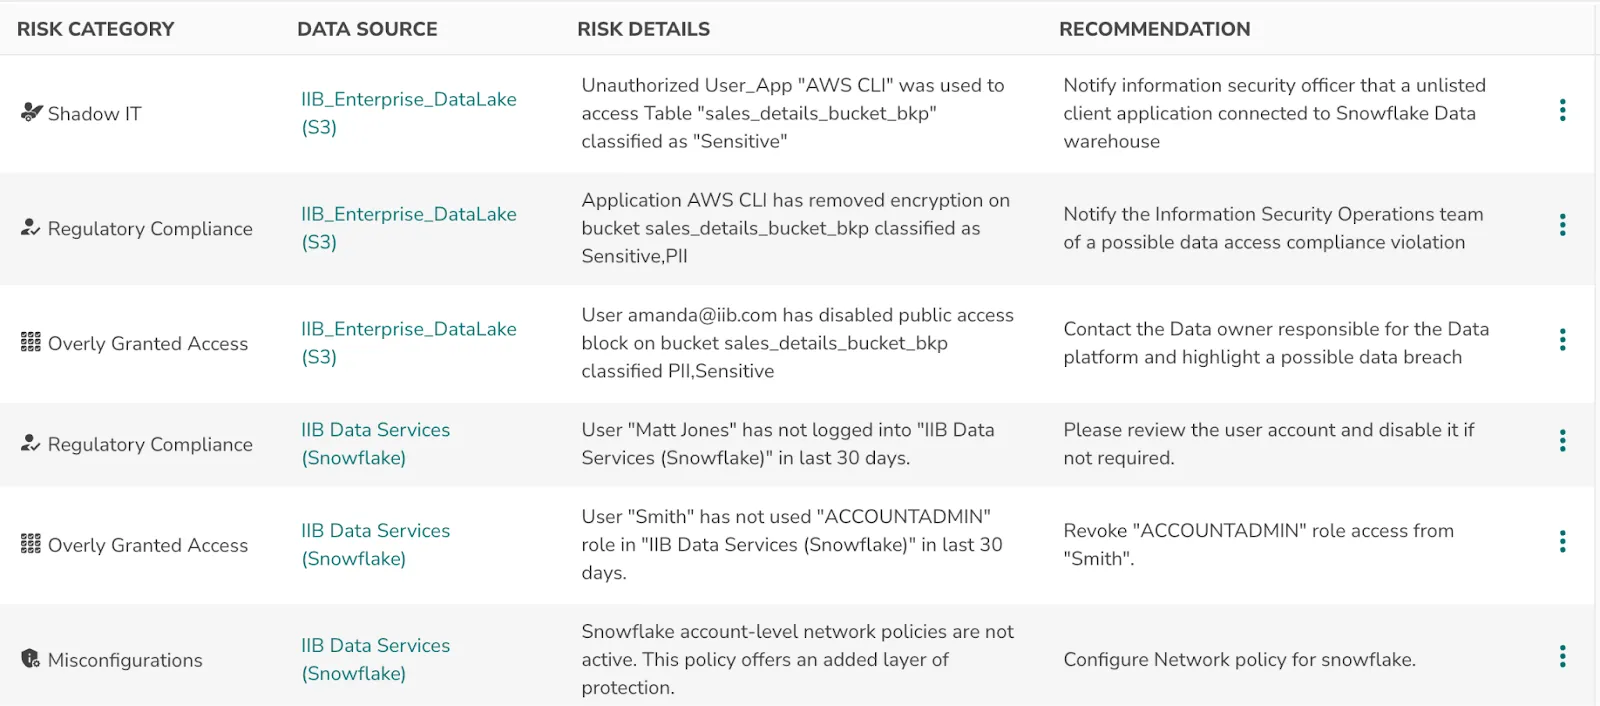Click the Misconfigurations shield icon
Image resolution: width=1600 pixels, height=706 pixels.
click(x=31, y=659)
